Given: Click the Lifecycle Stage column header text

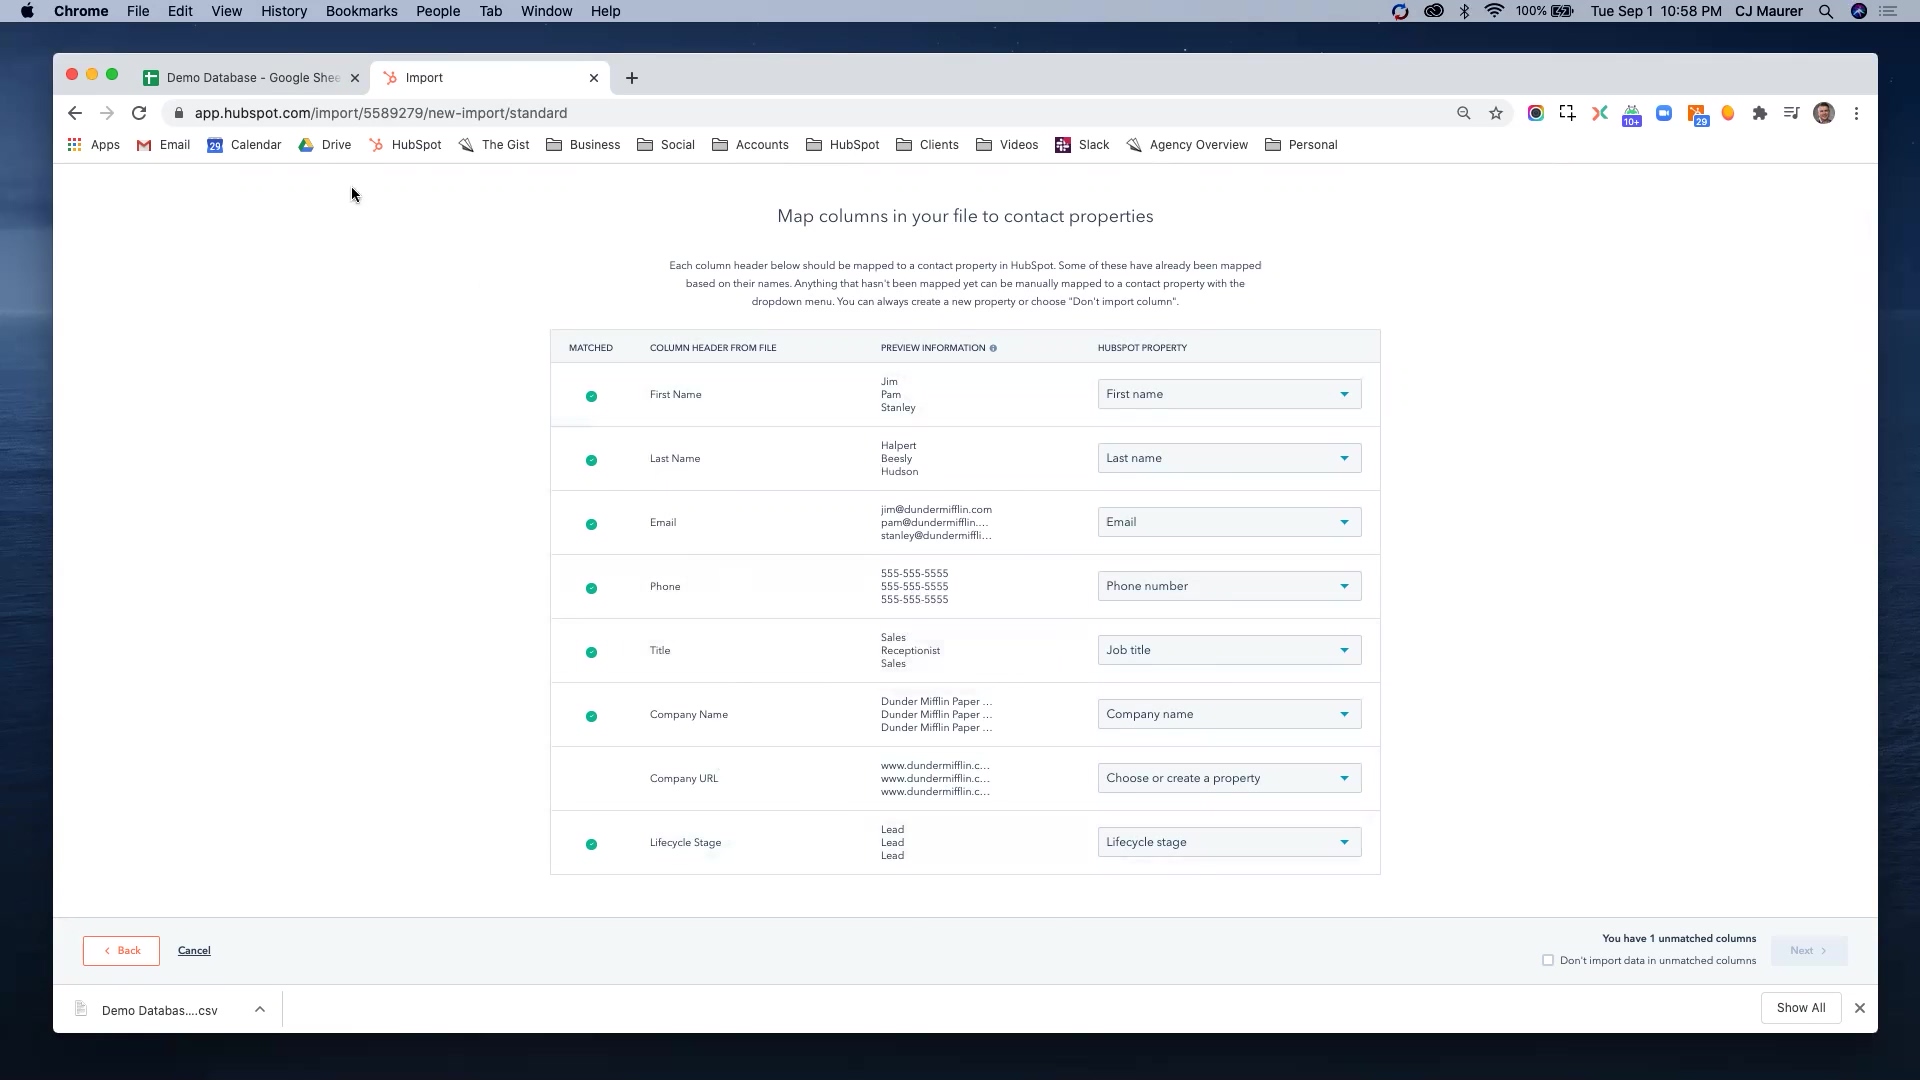Looking at the screenshot, I should coord(686,843).
